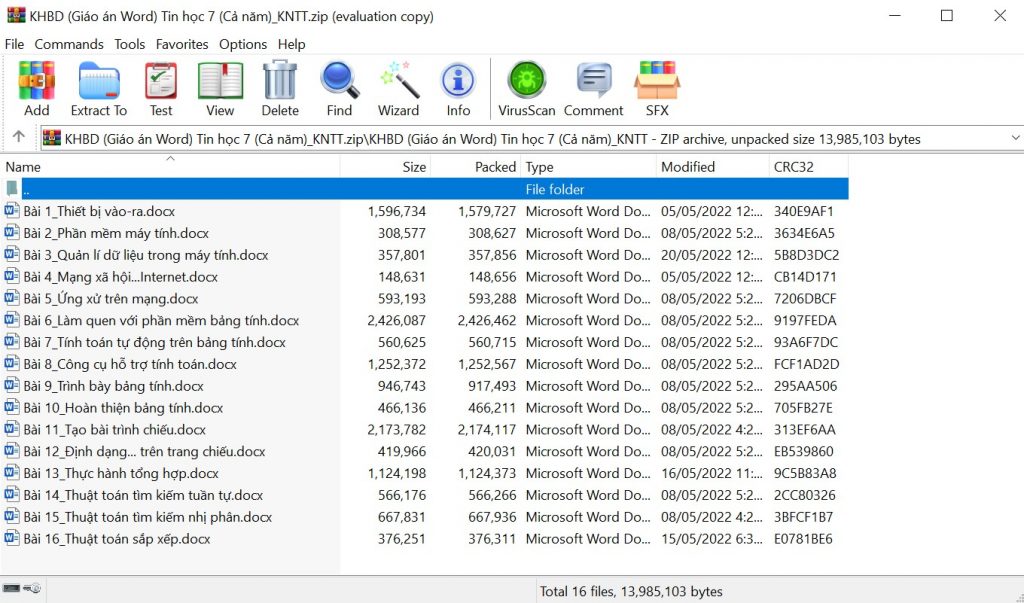1024x603 pixels.
Task: Open the Favorites menu
Action: tap(182, 44)
